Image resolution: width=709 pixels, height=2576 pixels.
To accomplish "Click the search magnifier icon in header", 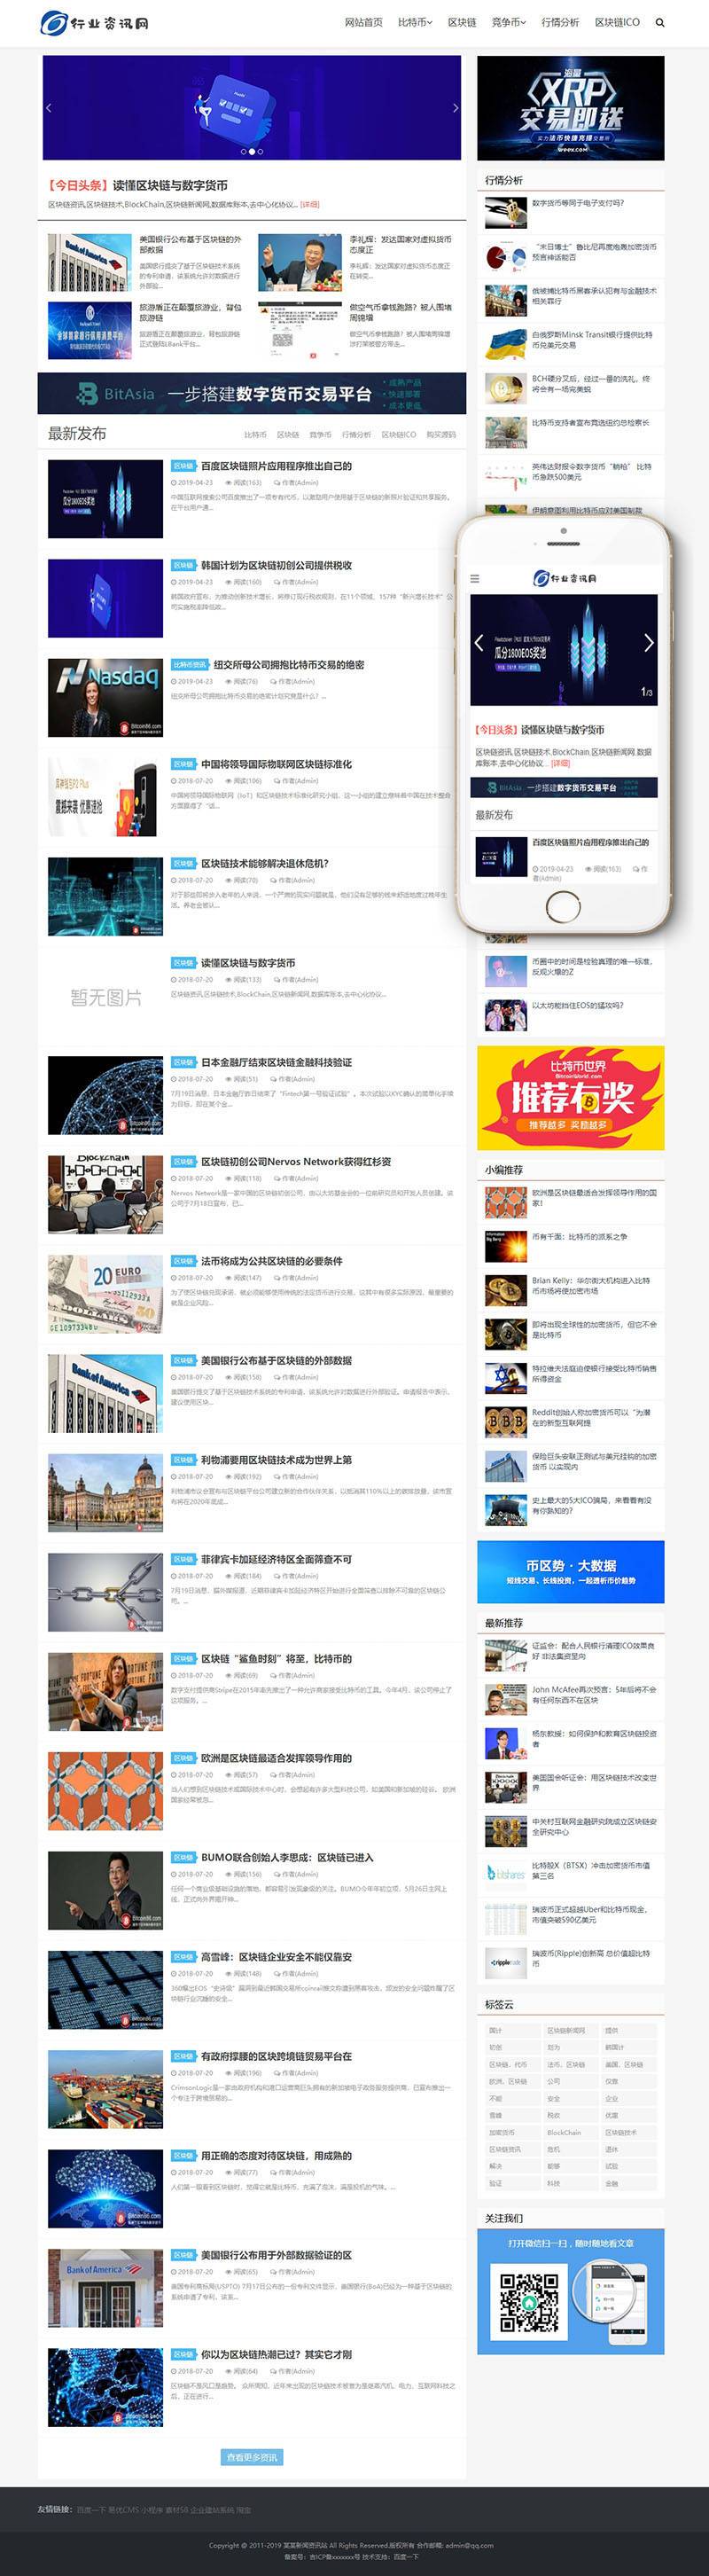I will [x=659, y=22].
